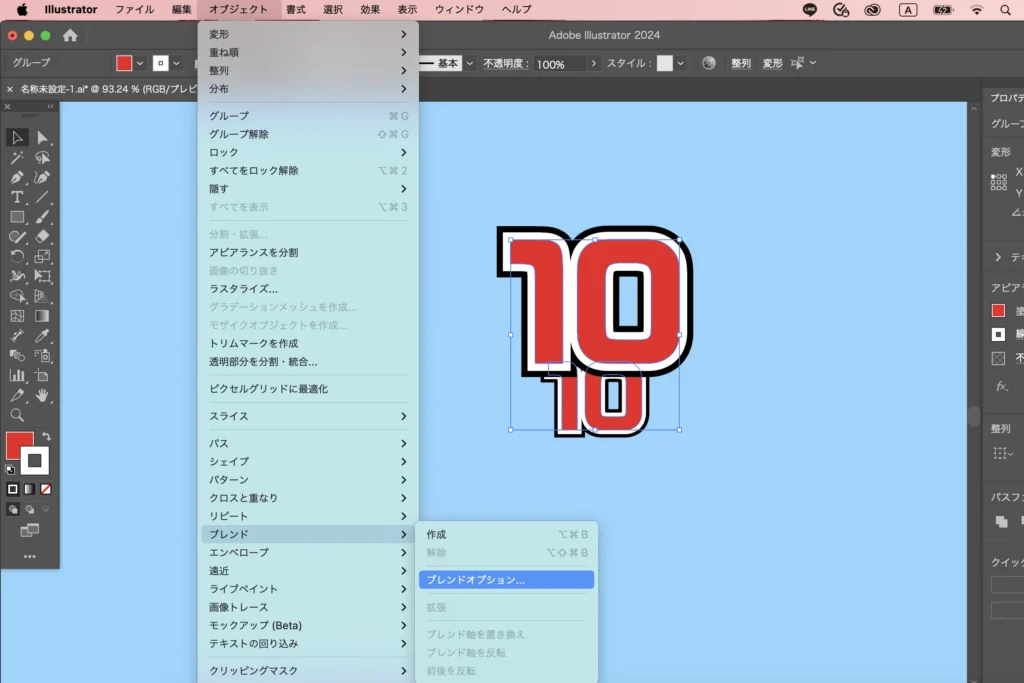Select the Direct Selection tool

[x=43, y=137]
